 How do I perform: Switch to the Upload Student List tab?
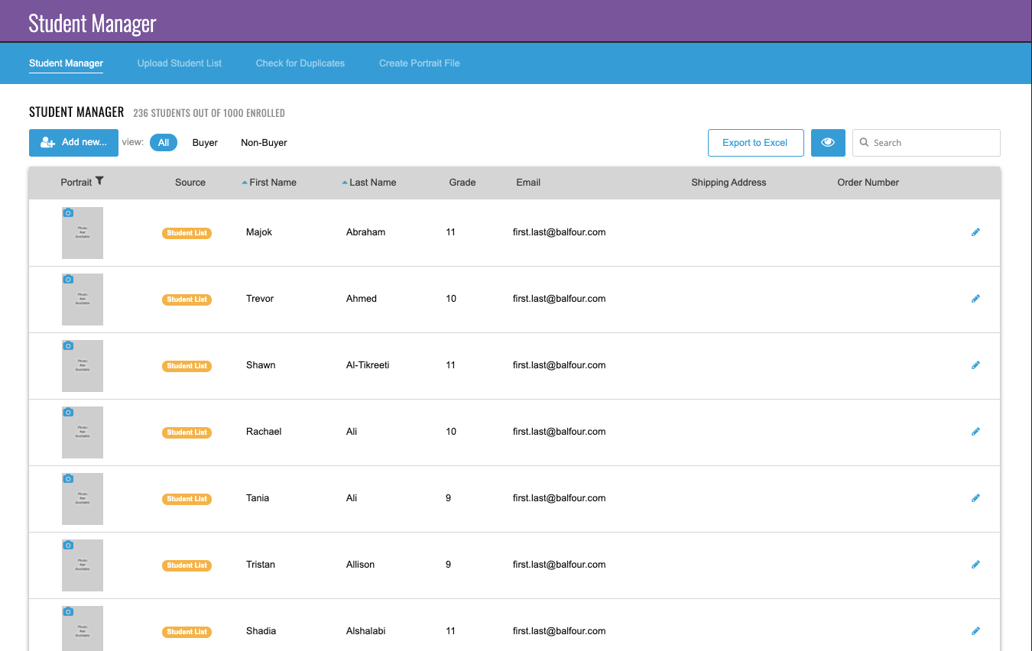tap(179, 62)
